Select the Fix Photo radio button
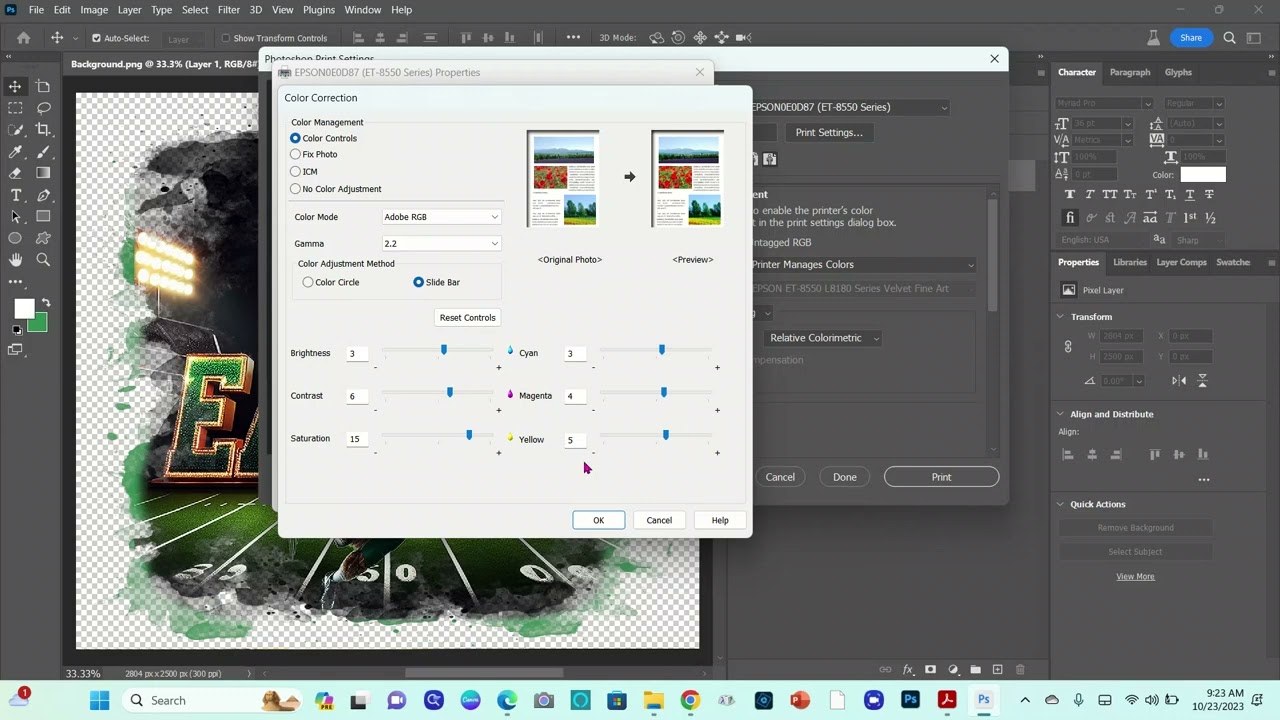Viewport: 1280px width, 720px height. pyautogui.click(x=295, y=154)
